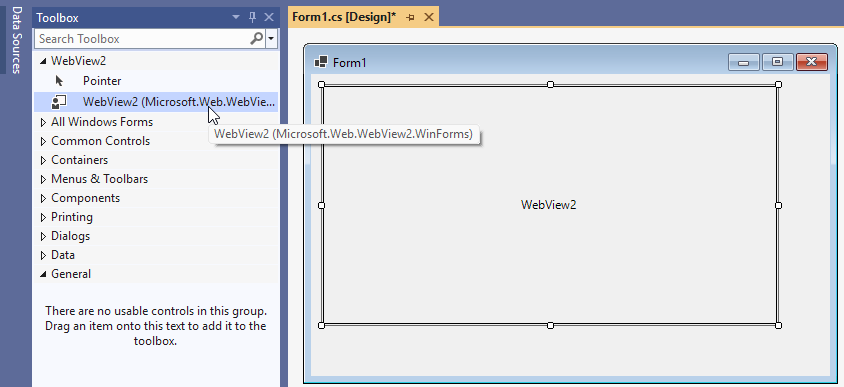844x387 pixels.
Task: Switch to the Form1.cs [Design] tab
Action: pos(344,17)
